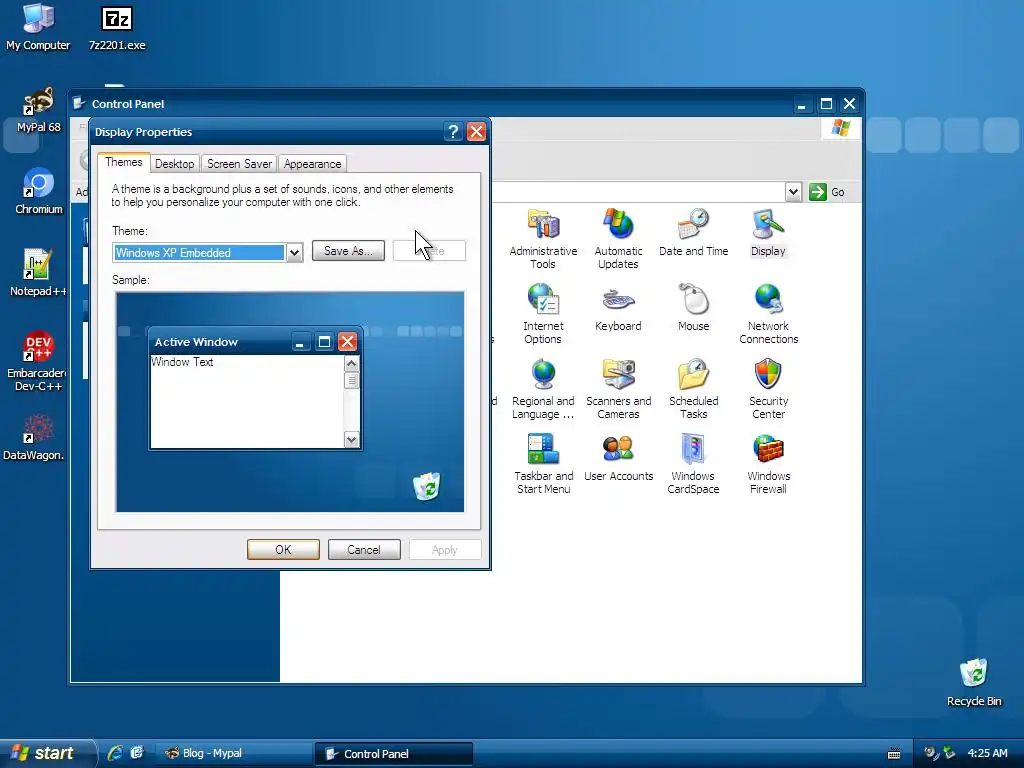This screenshot has width=1024, height=768.
Task: Select the Display icon in Control Panel
Action: [x=768, y=233]
